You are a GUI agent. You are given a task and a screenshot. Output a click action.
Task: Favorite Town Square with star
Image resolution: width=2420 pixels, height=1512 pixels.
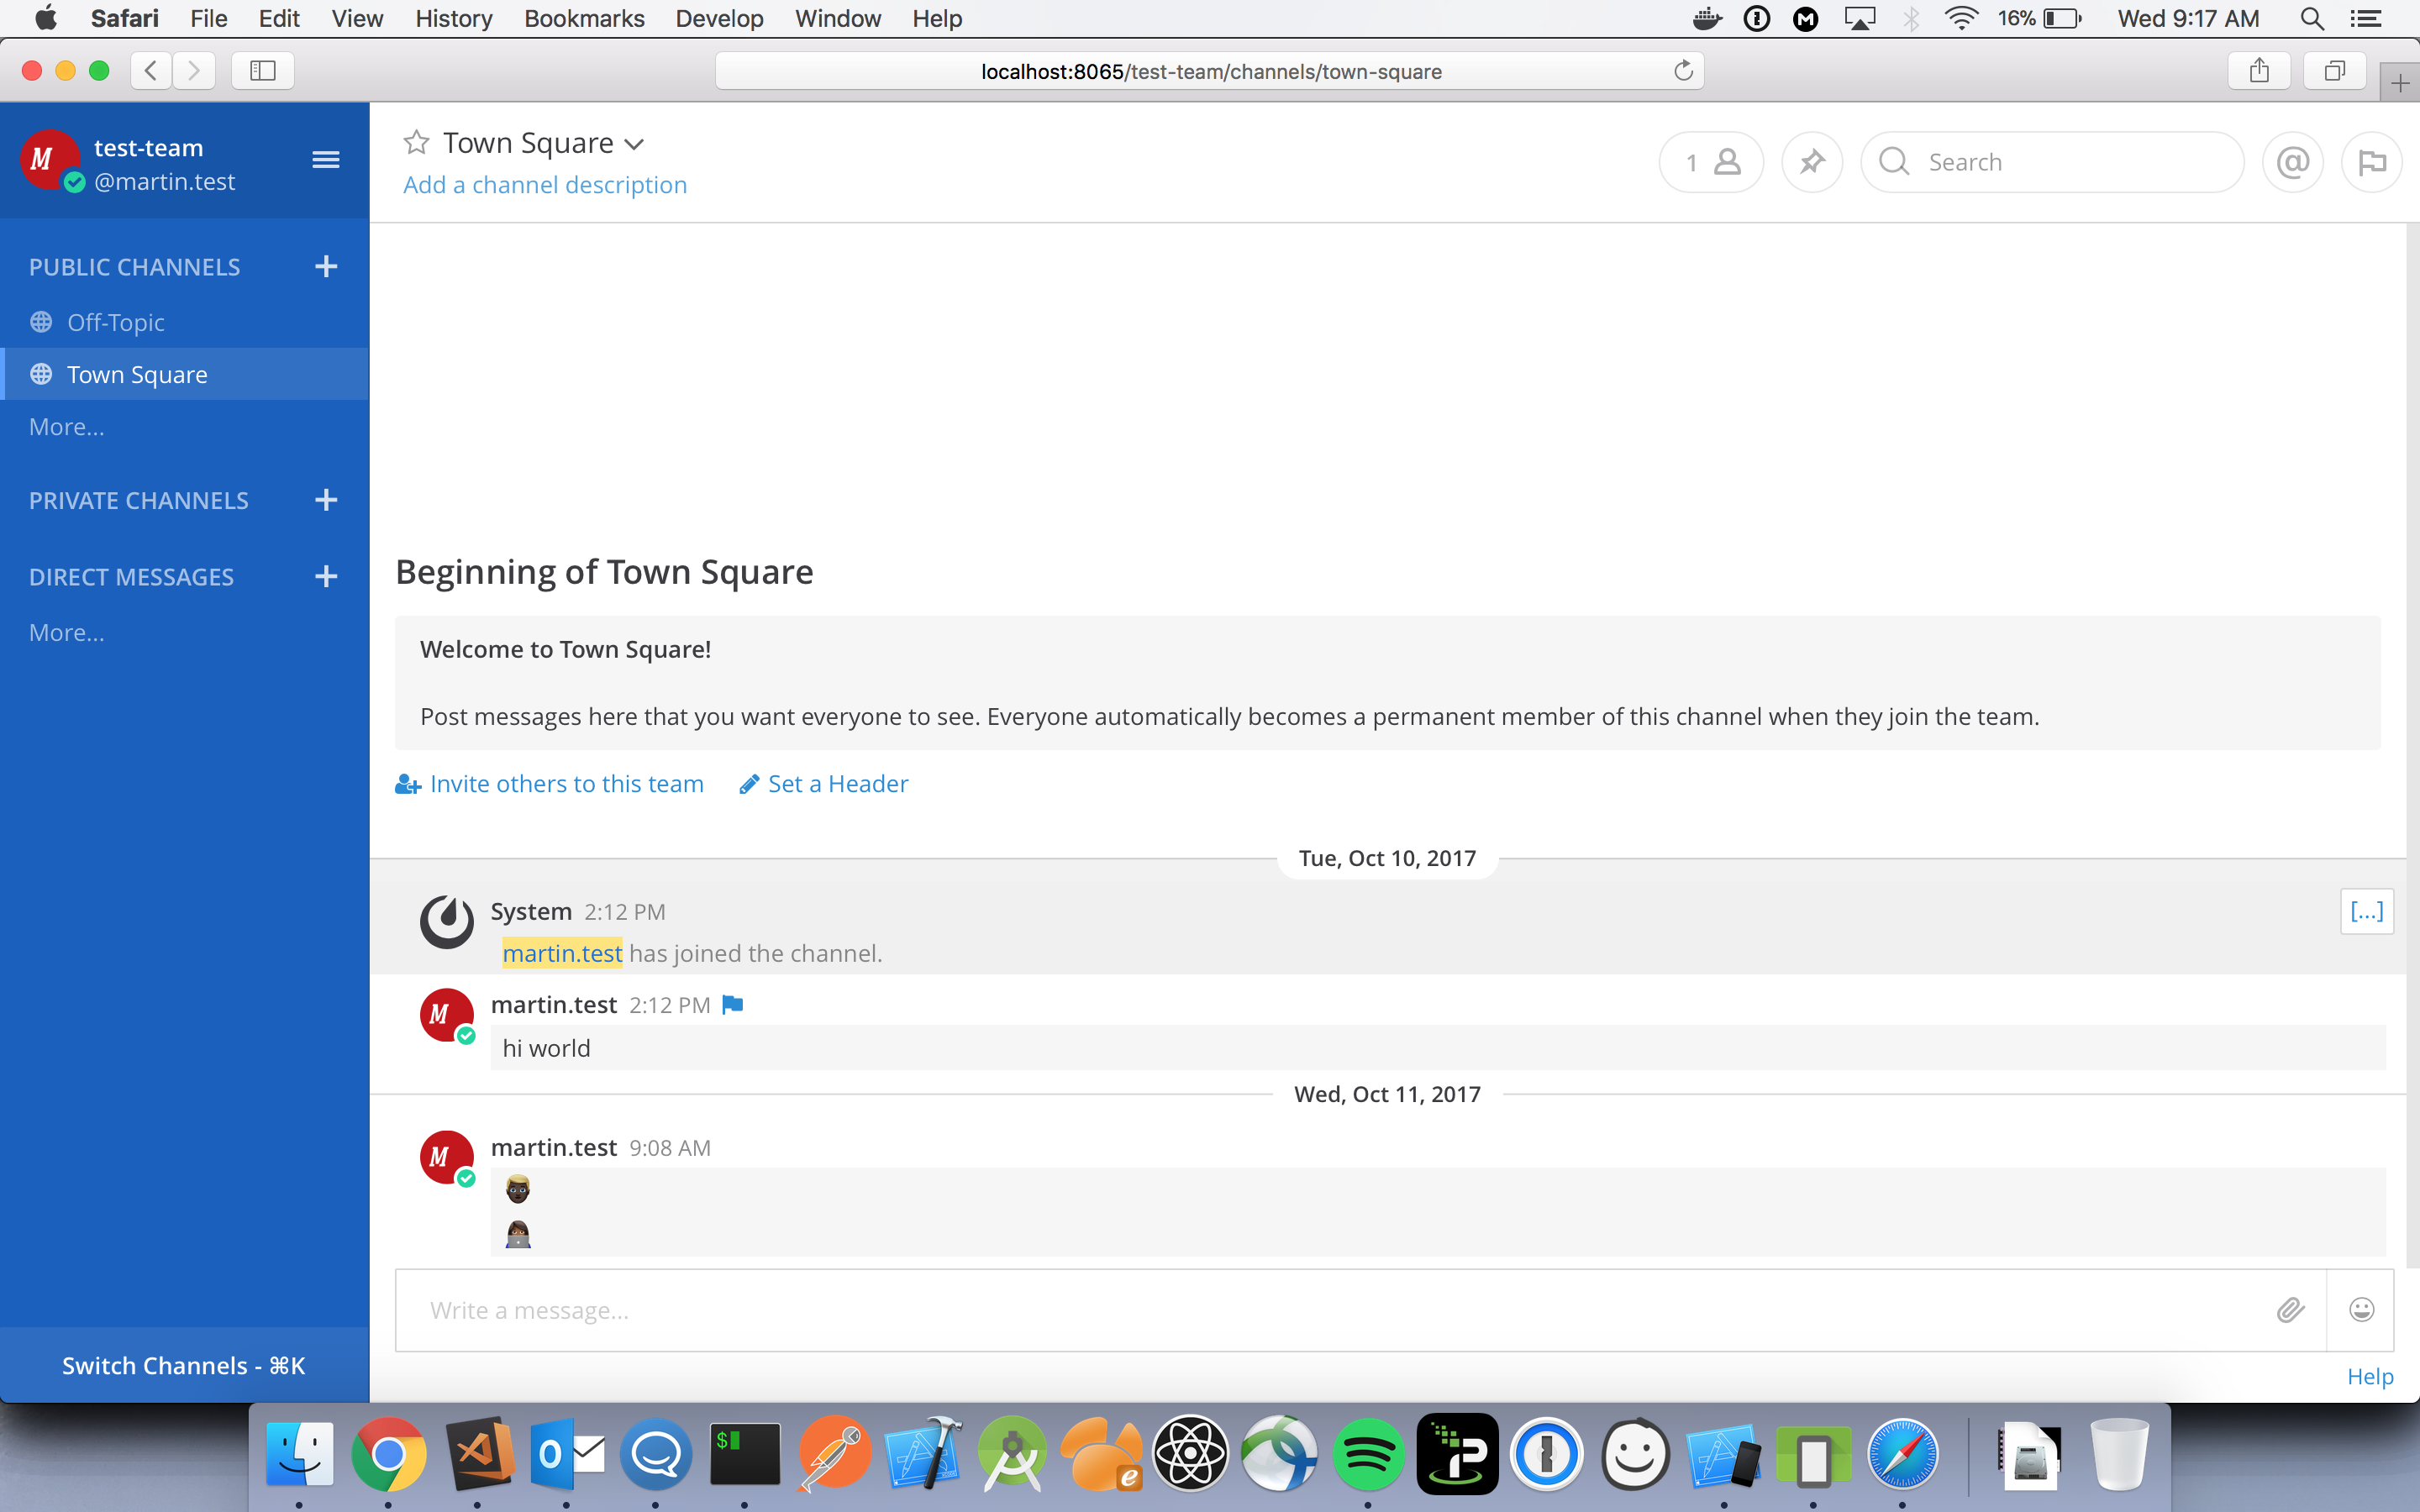point(416,143)
